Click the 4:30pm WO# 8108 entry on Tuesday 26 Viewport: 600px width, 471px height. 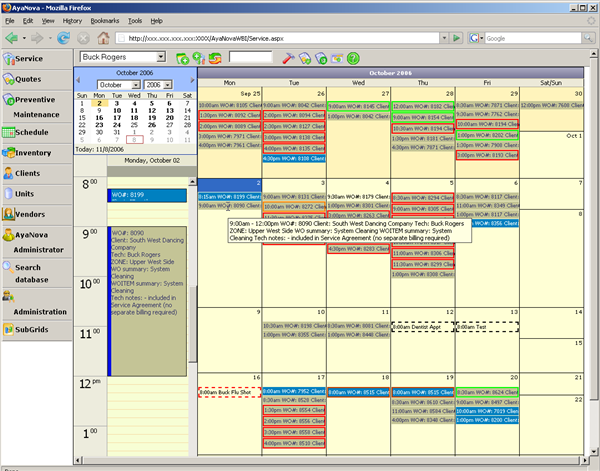(x=294, y=158)
